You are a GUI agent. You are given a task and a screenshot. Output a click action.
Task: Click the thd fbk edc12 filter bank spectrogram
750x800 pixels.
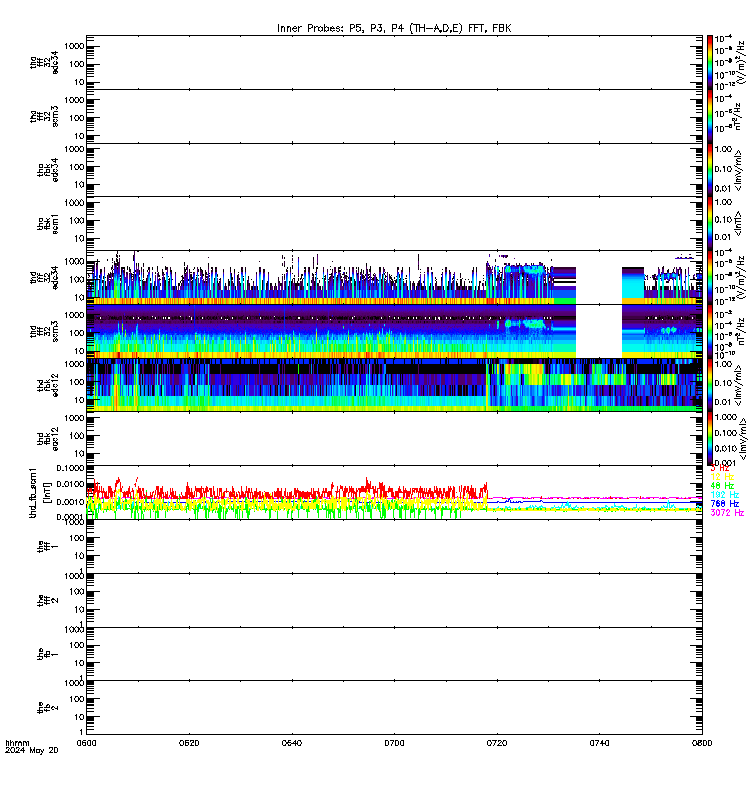[394, 385]
